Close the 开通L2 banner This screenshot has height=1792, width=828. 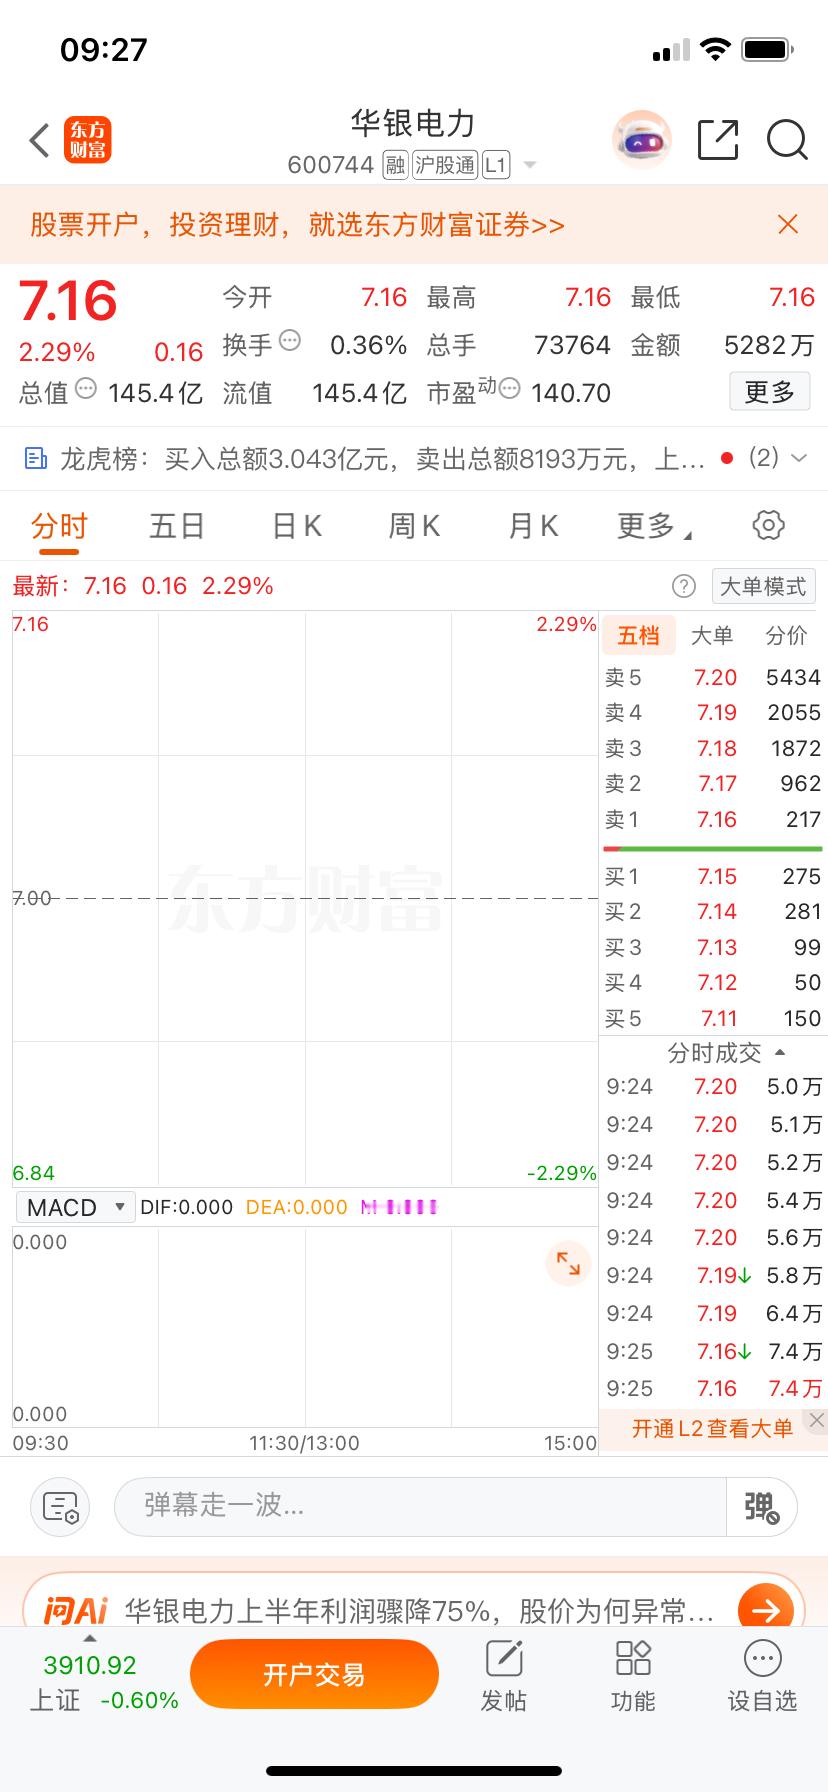point(817,1420)
